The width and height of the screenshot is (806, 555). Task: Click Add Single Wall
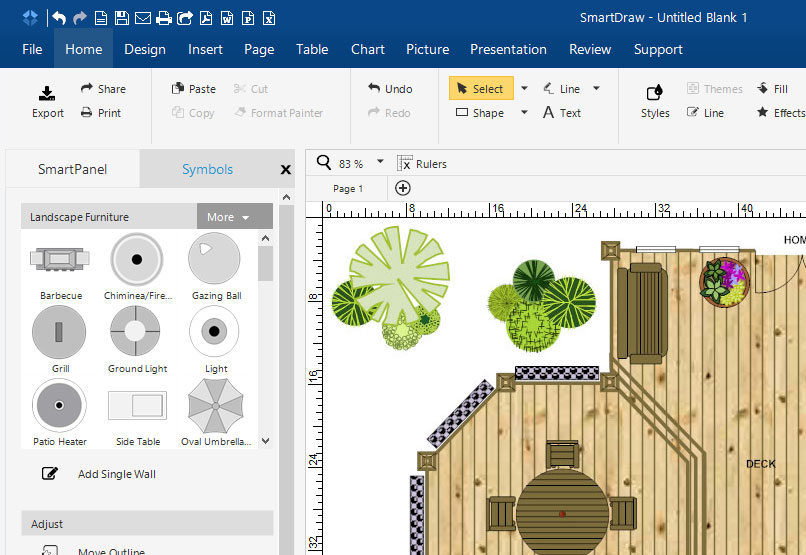tap(116, 474)
